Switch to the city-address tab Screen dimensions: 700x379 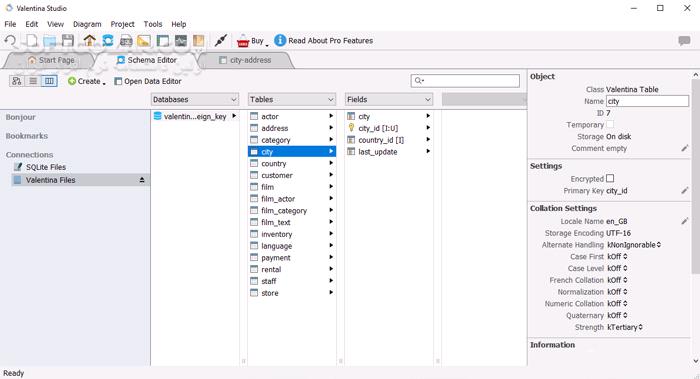(246, 60)
